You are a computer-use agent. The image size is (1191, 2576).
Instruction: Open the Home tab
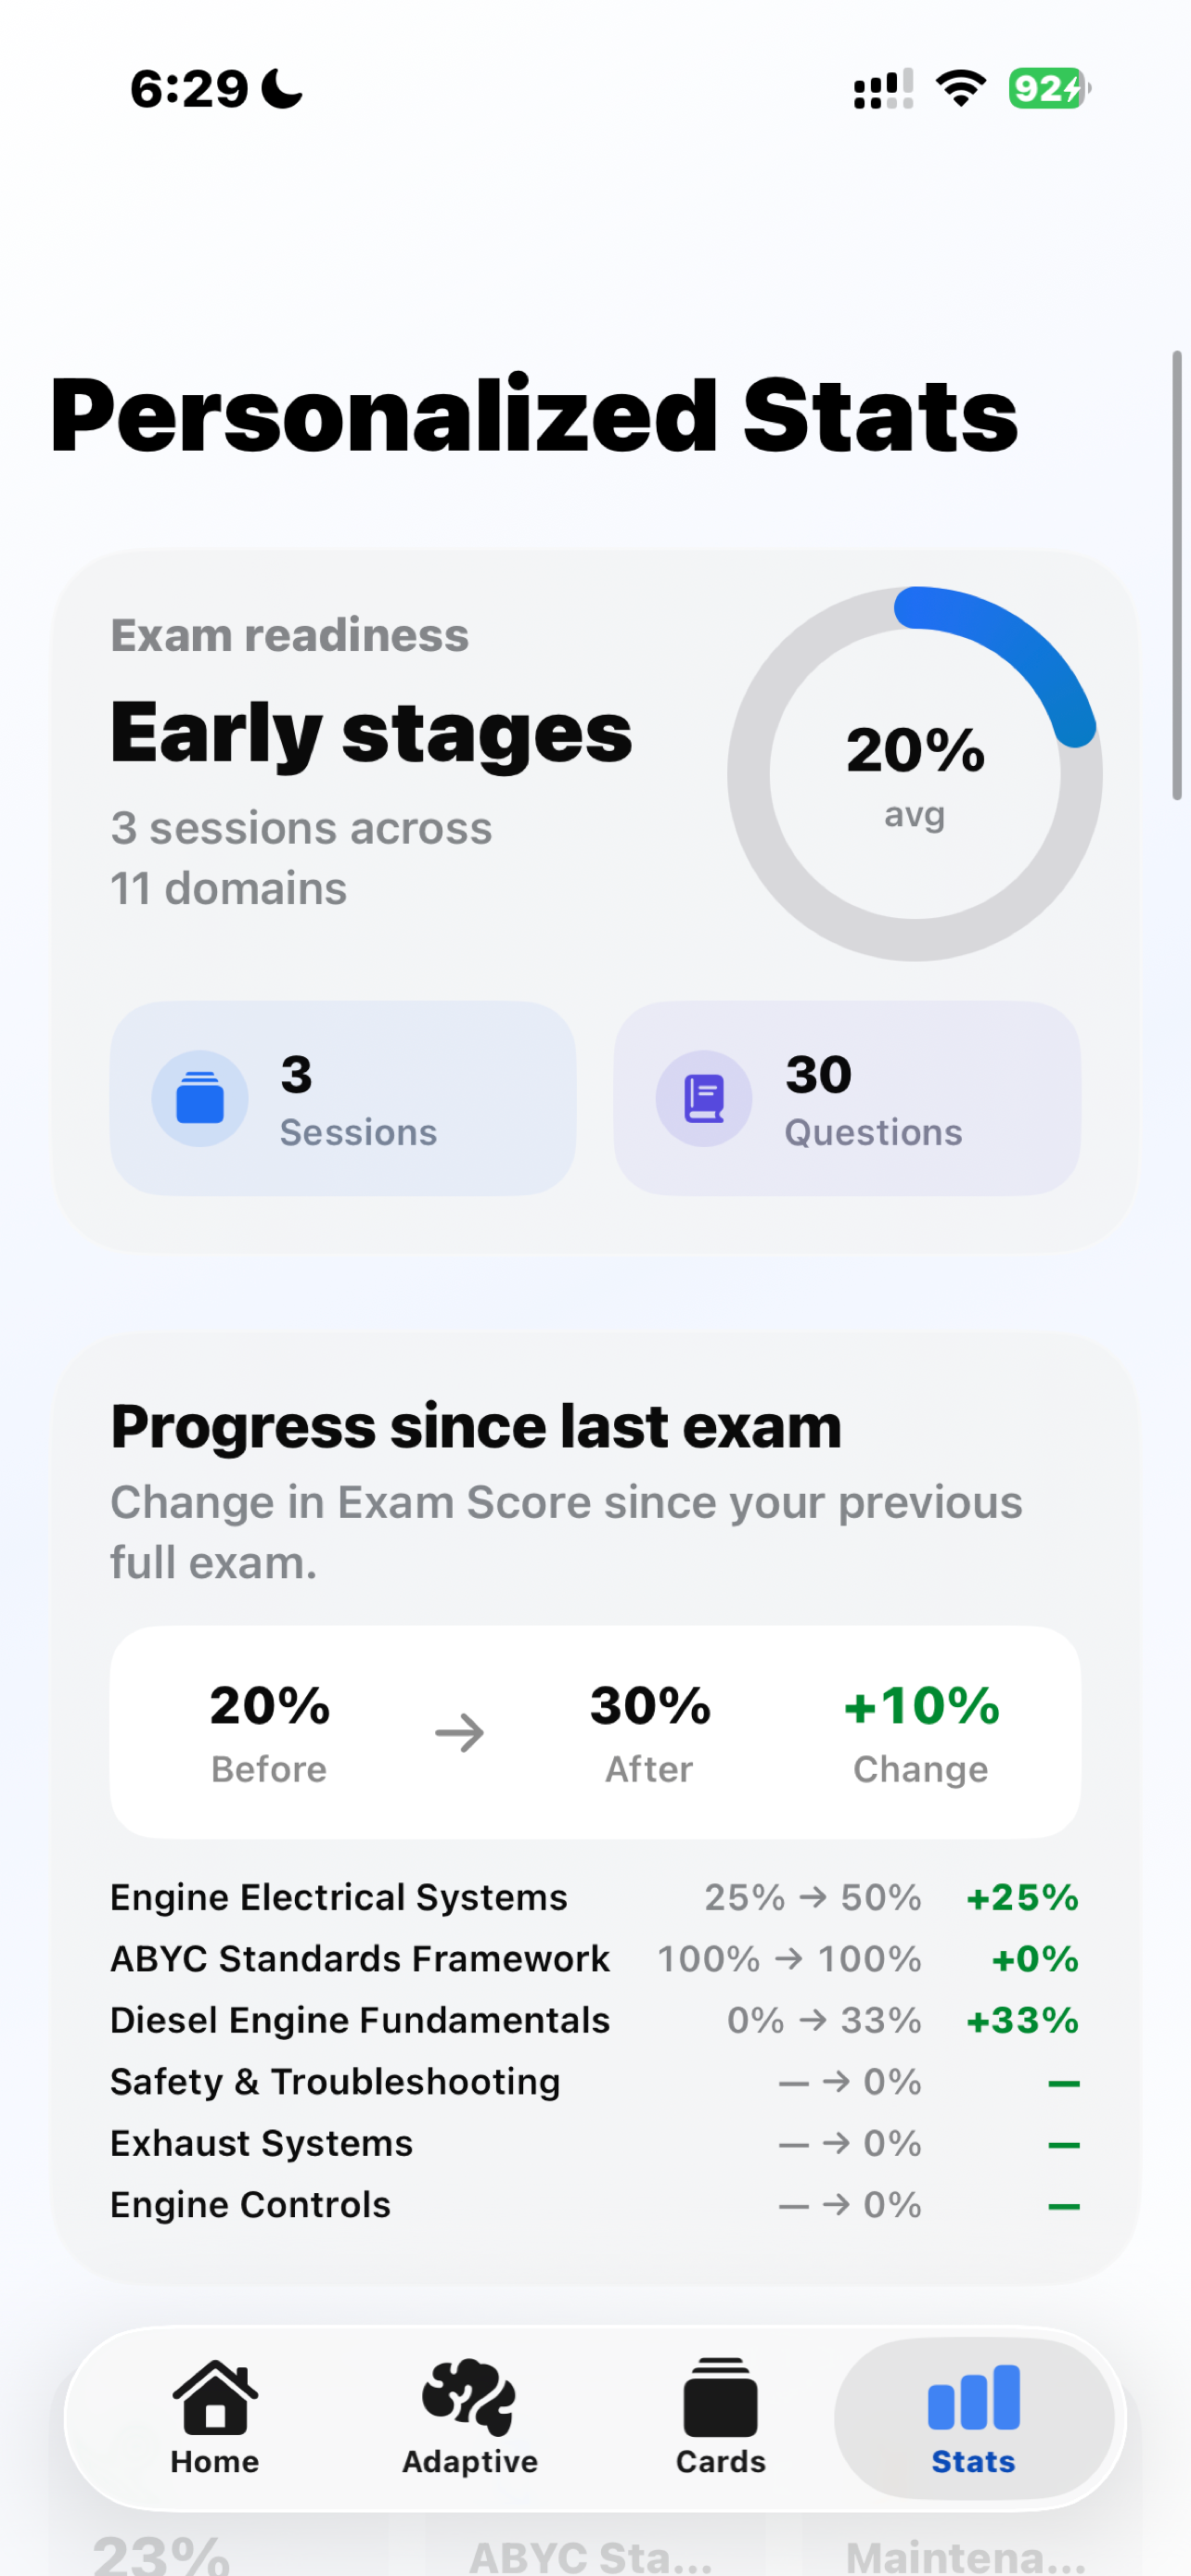pos(215,2417)
